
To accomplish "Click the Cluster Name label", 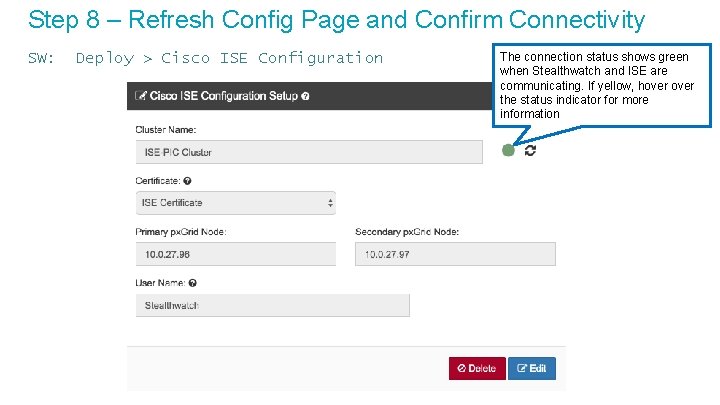I will pos(166,130).
